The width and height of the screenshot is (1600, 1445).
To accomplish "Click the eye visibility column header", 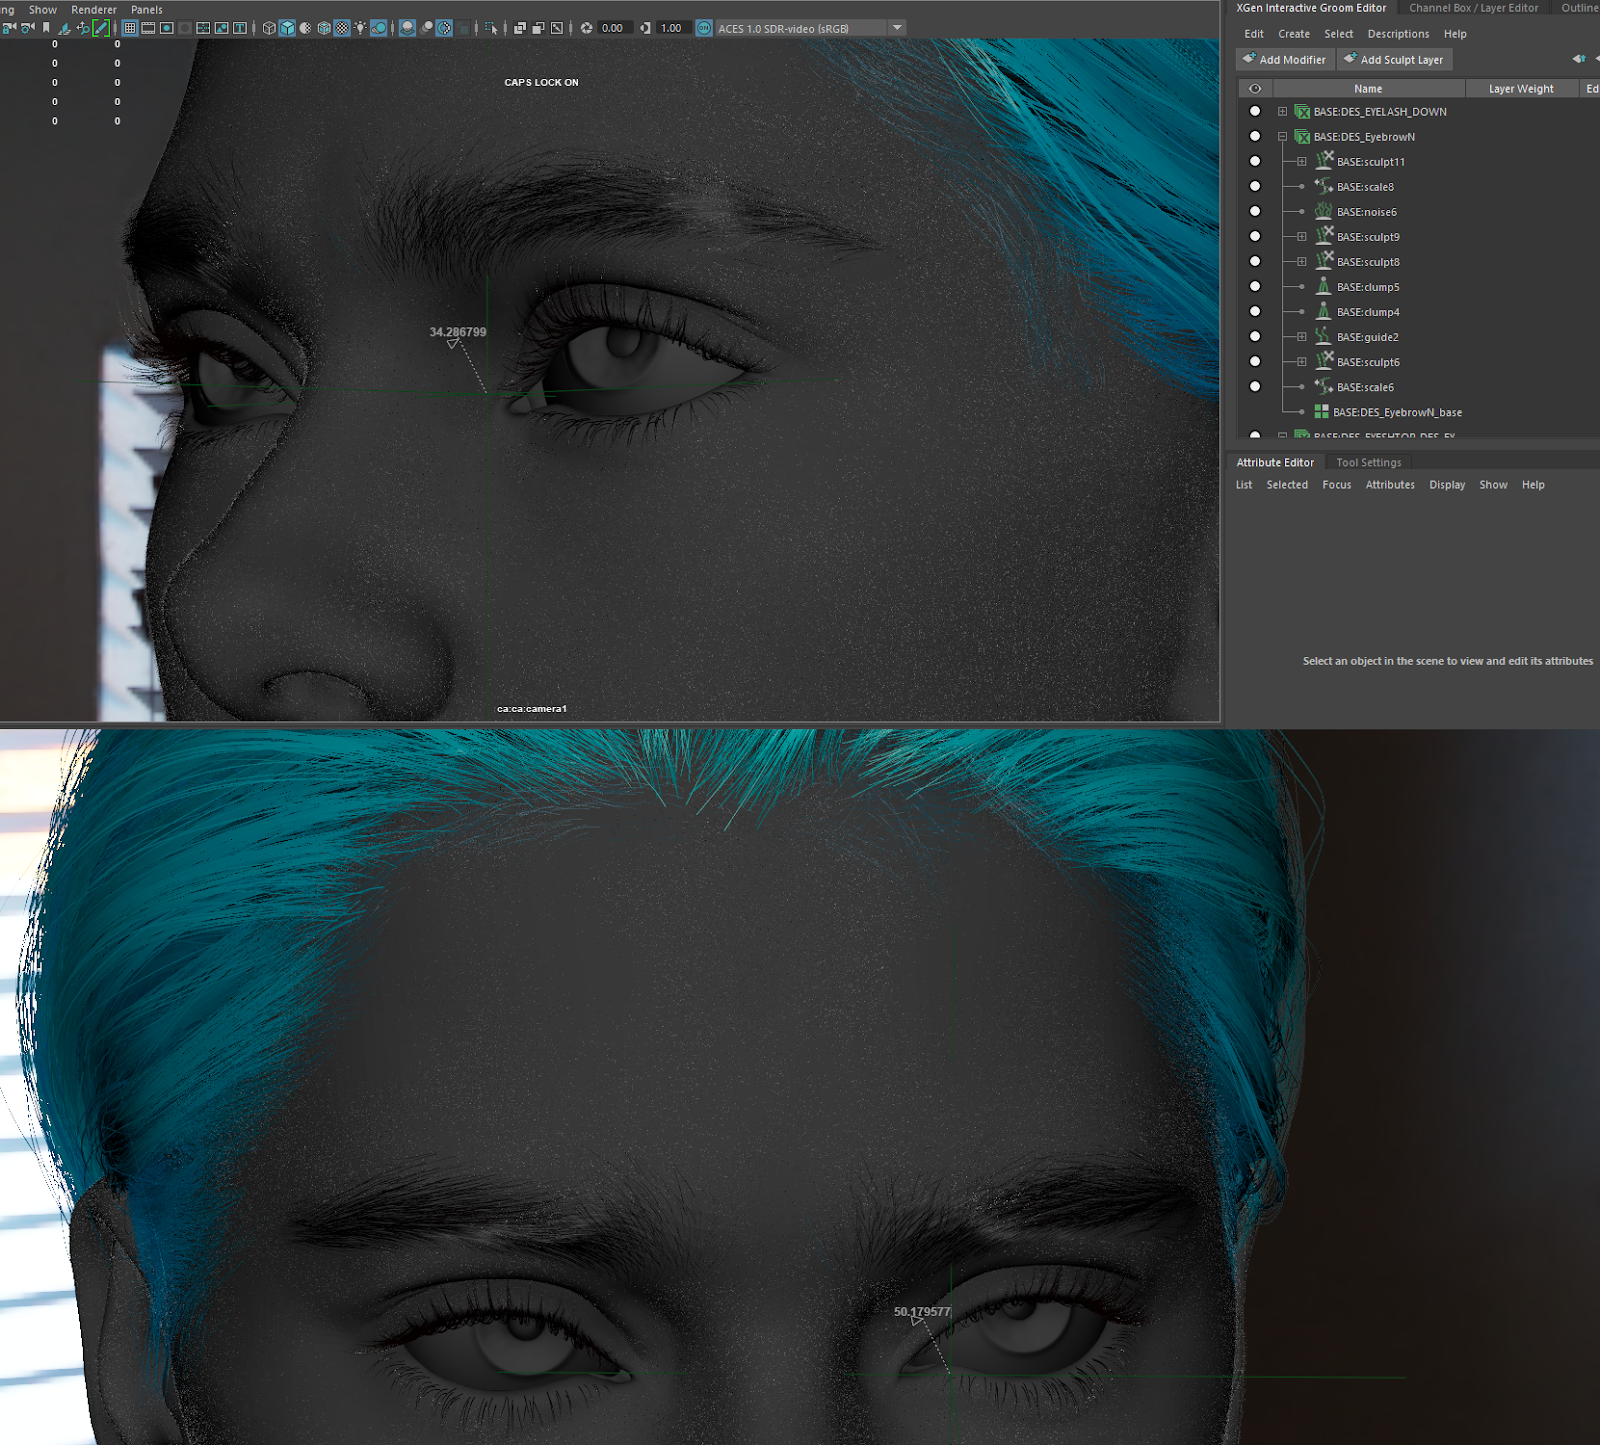I will pyautogui.click(x=1255, y=89).
